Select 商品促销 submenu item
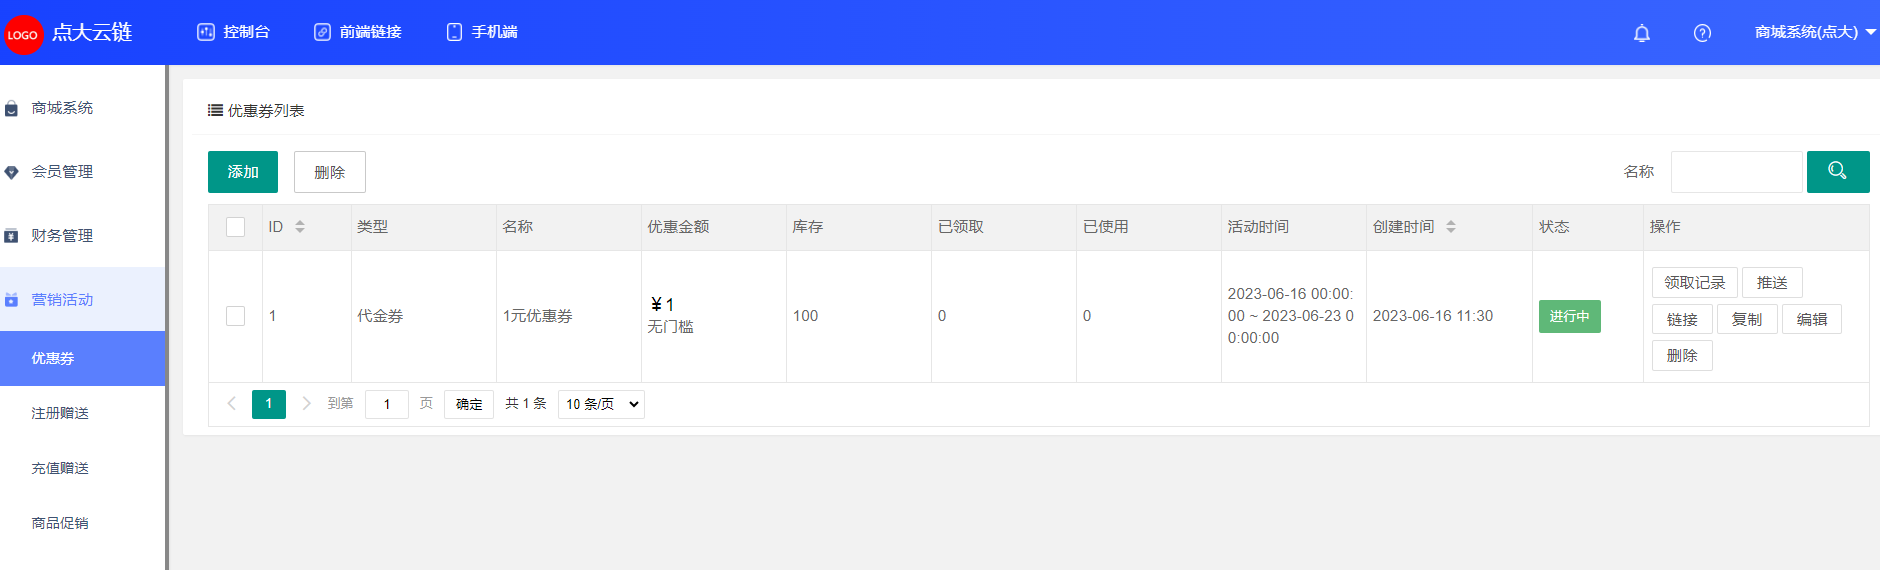This screenshot has height=570, width=1880. pos(82,523)
